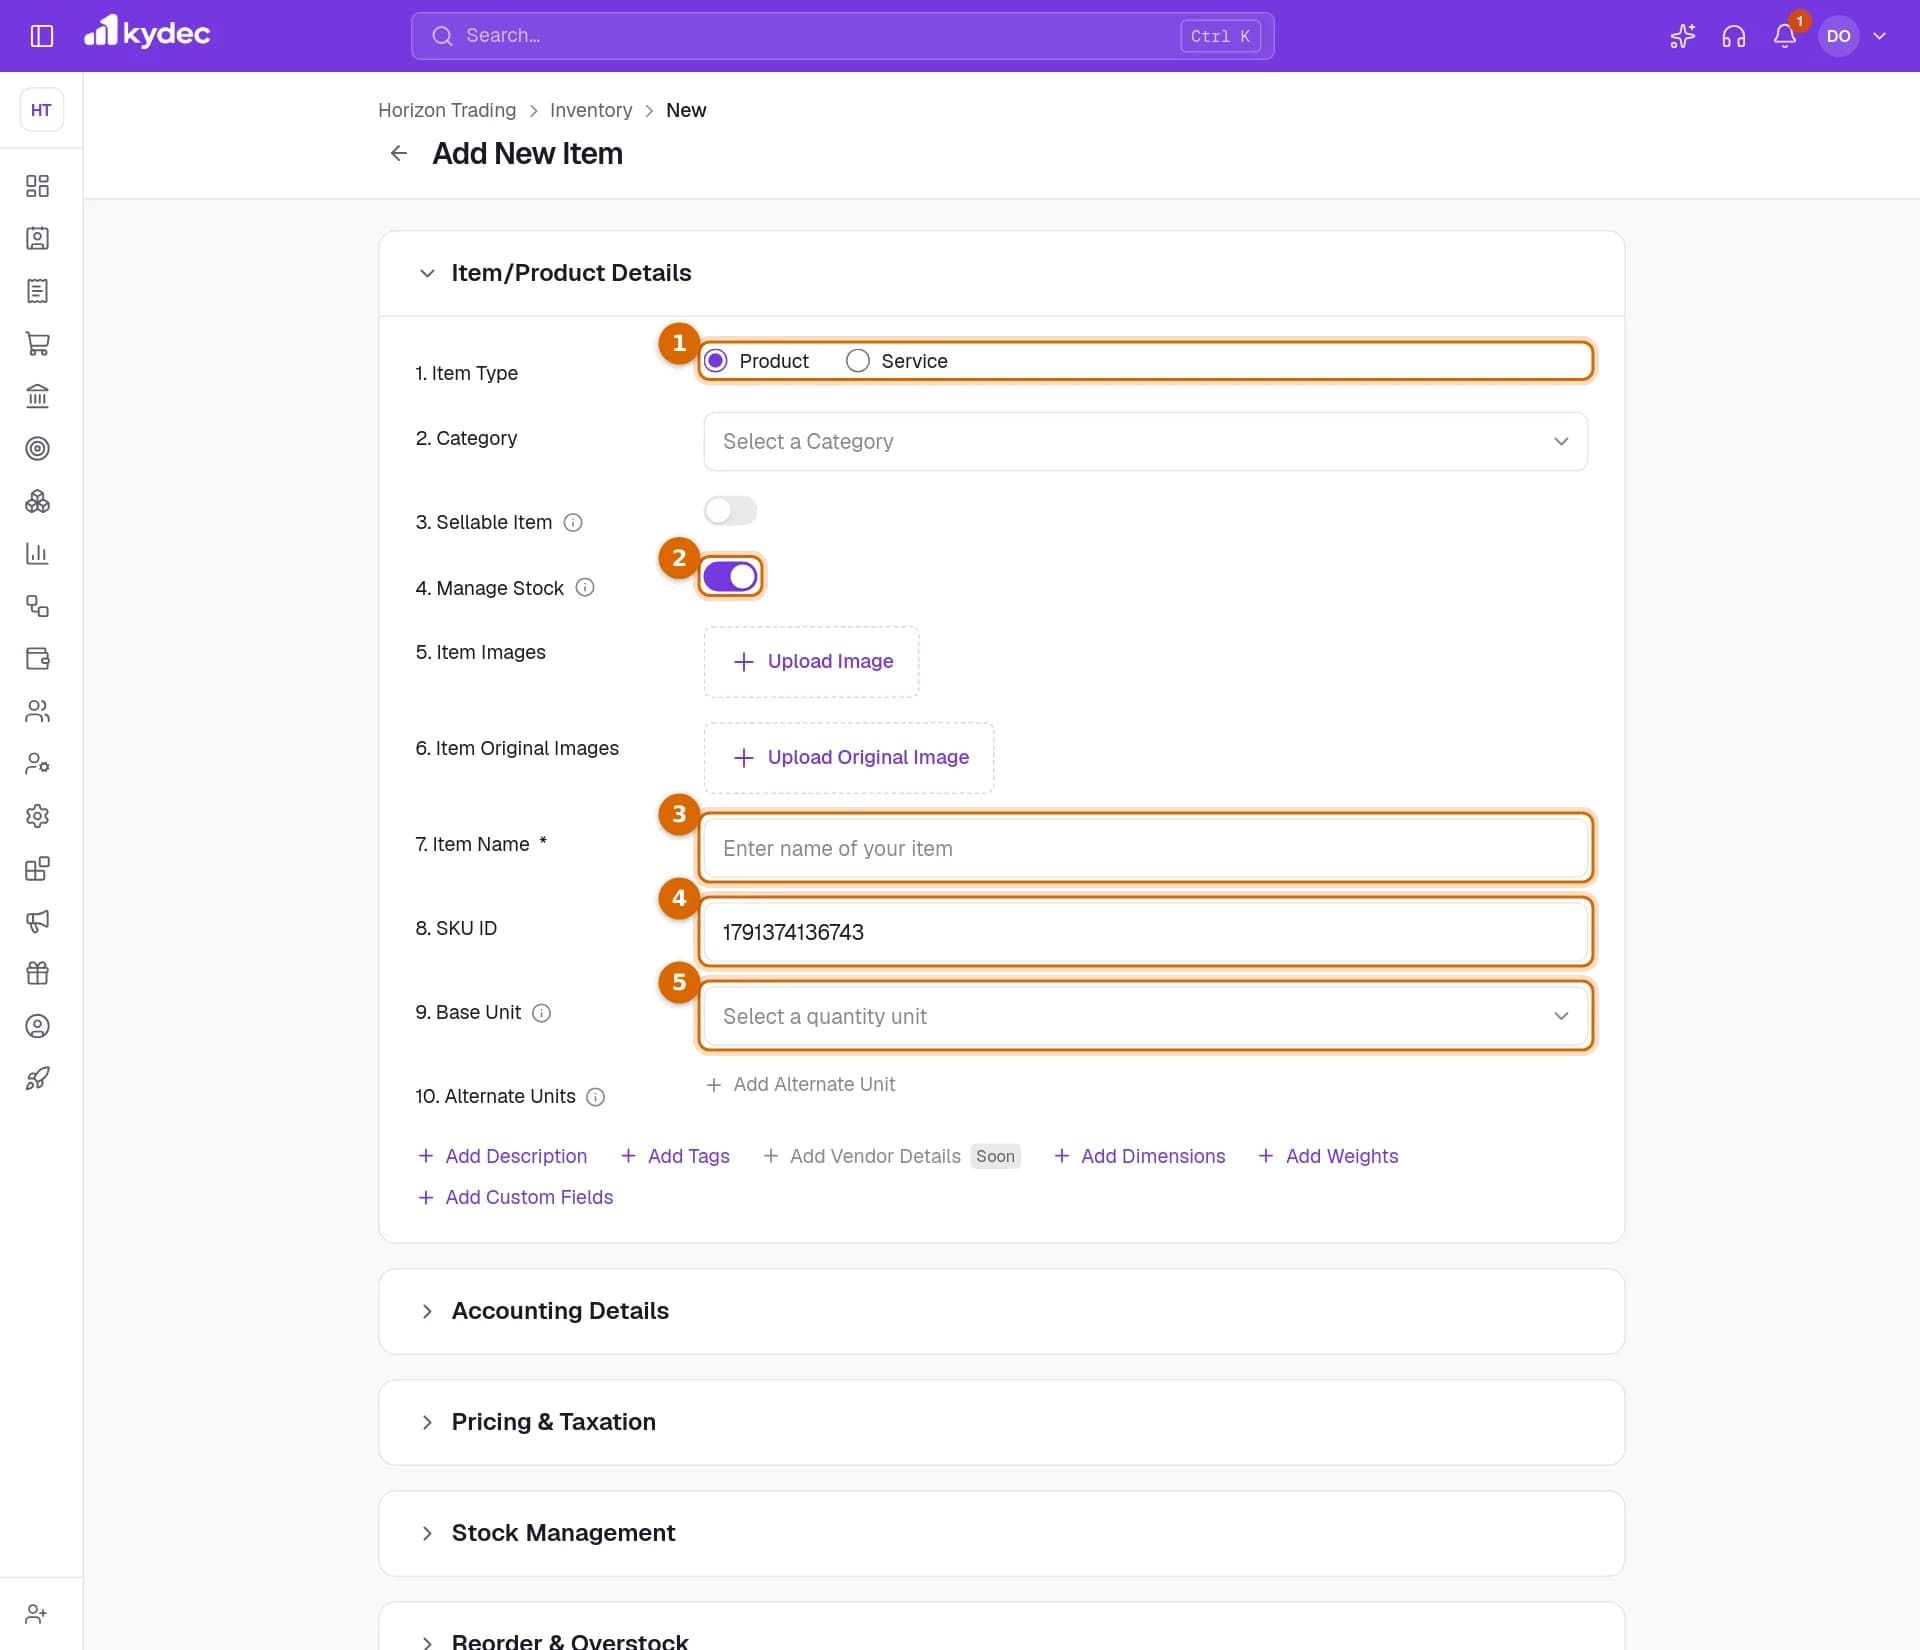The height and width of the screenshot is (1650, 1920).
Task: Toggle the sidebar panel icon
Action: click(41, 36)
